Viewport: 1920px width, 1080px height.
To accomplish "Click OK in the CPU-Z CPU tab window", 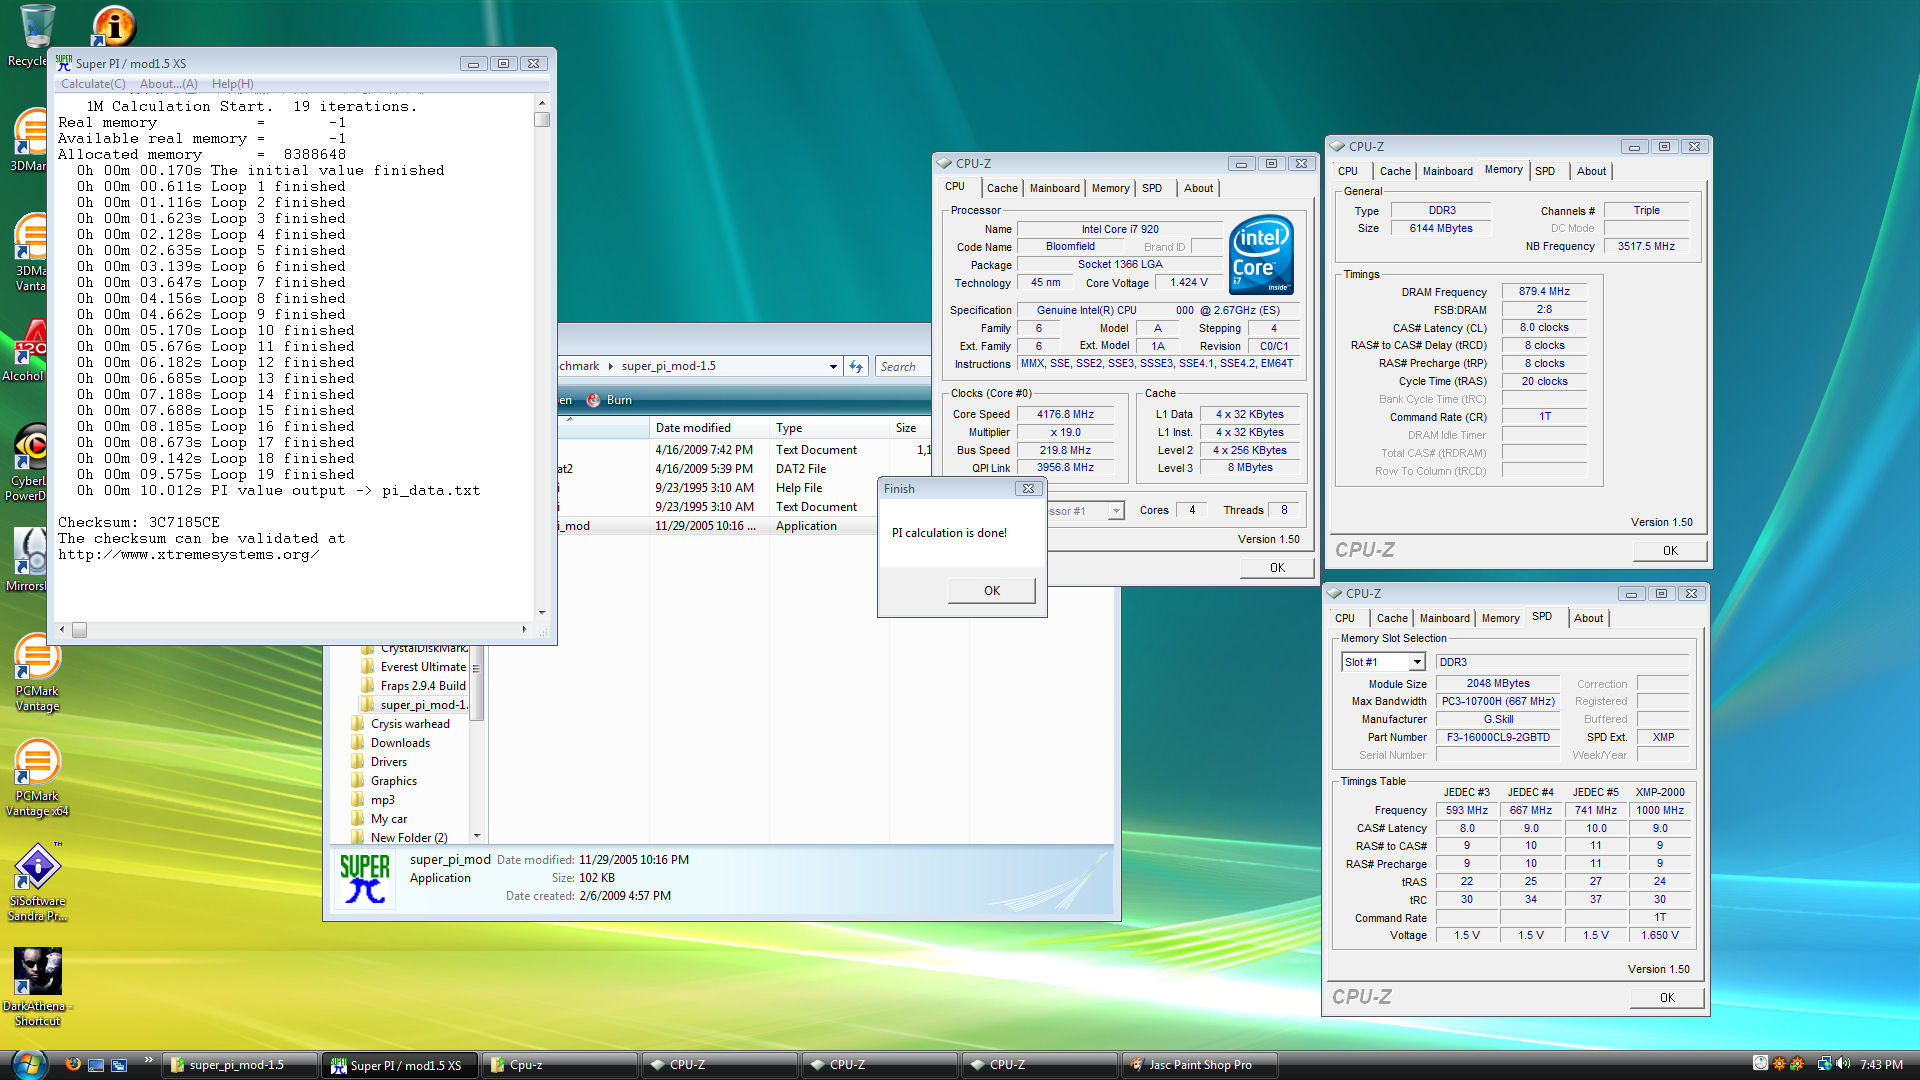I will (1277, 568).
